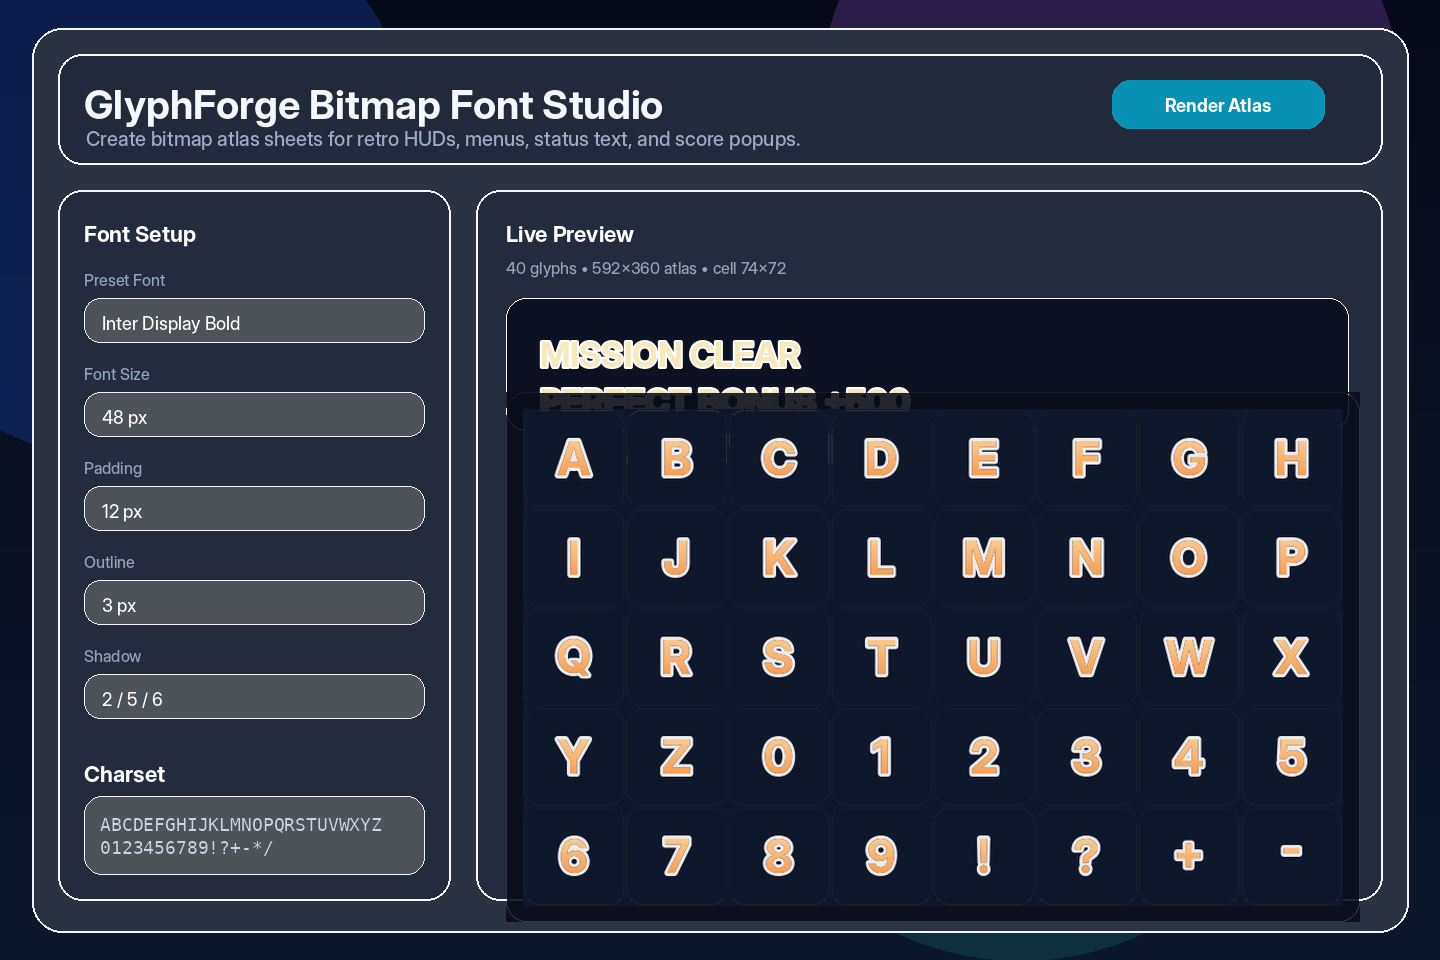Click the "Font Setup" heading
1440x960 pixels.
140,234
